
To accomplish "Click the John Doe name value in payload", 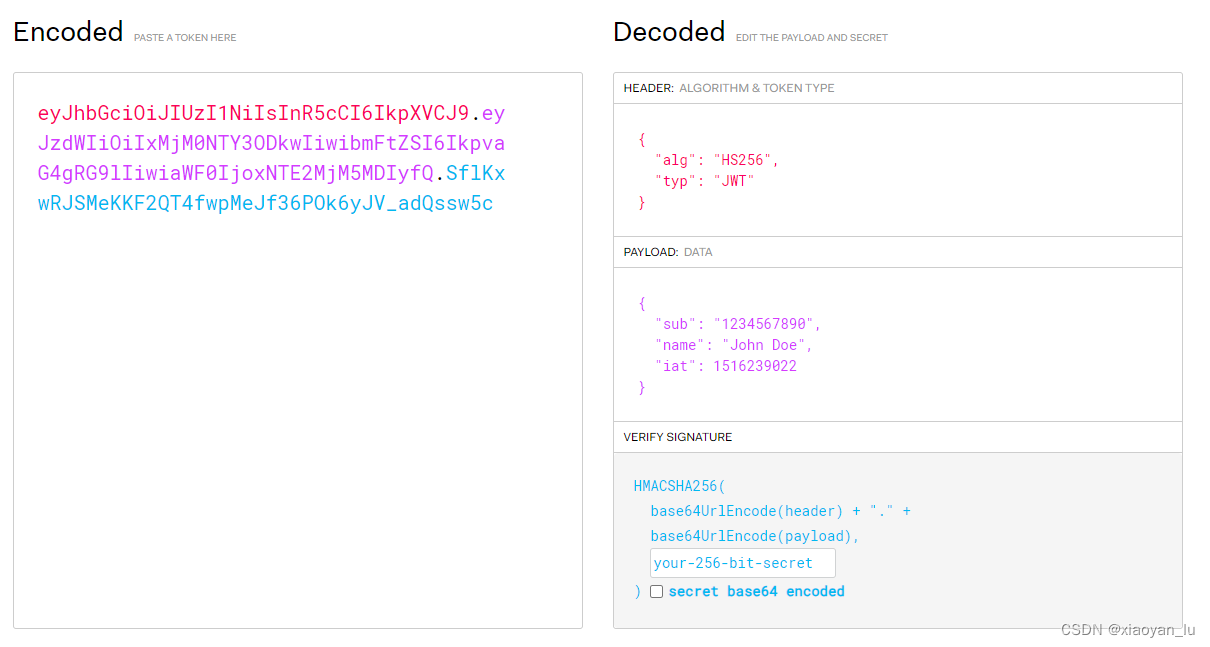I will 763,344.
